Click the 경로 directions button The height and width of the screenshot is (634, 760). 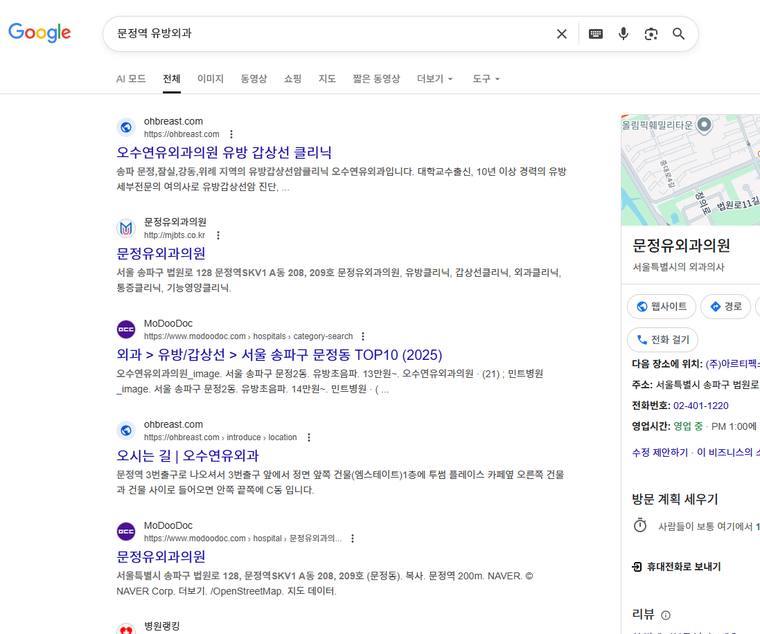click(726, 306)
